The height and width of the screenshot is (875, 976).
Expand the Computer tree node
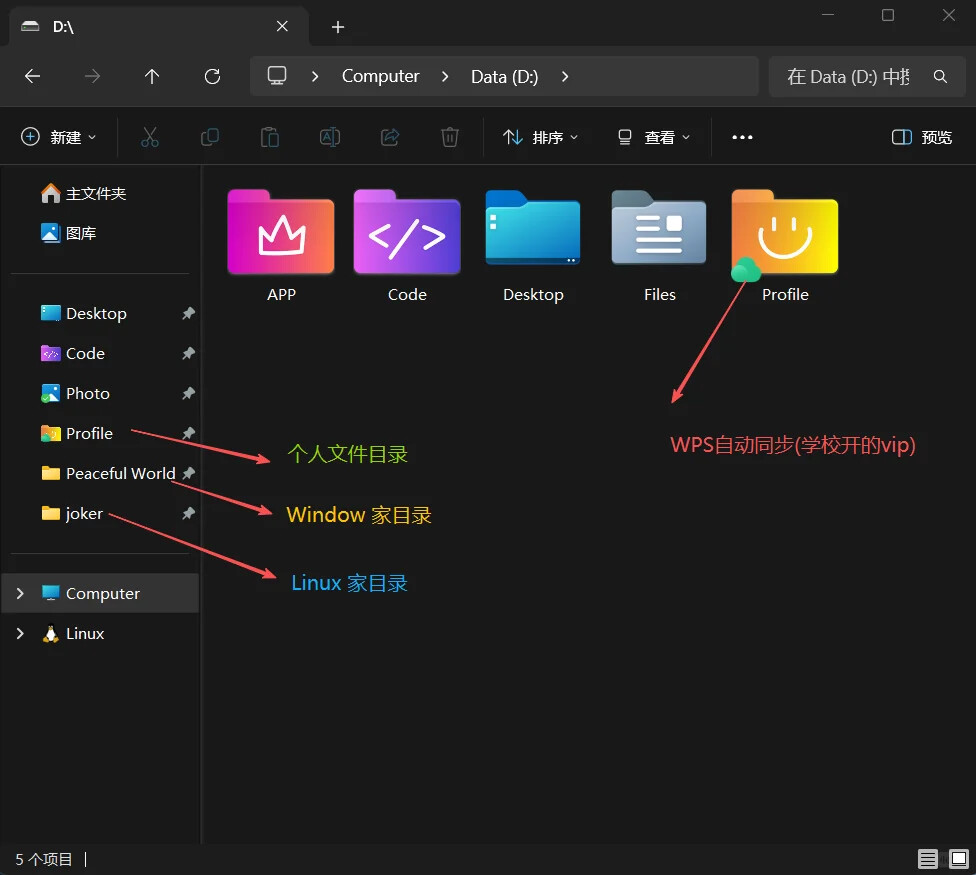tap(20, 593)
